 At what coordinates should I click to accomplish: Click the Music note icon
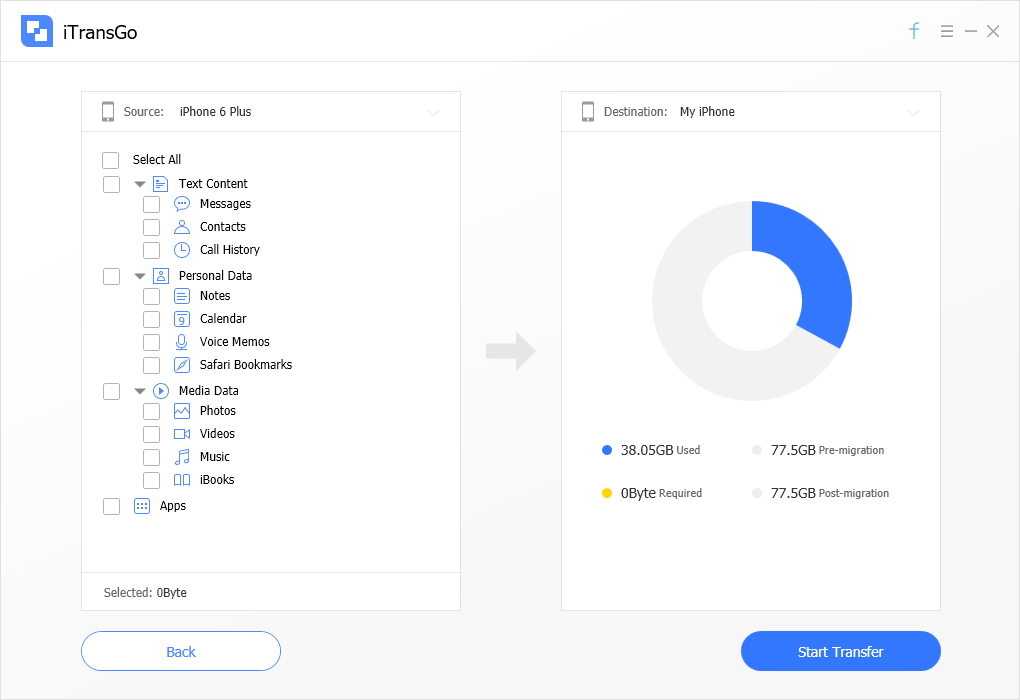[x=182, y=457]
